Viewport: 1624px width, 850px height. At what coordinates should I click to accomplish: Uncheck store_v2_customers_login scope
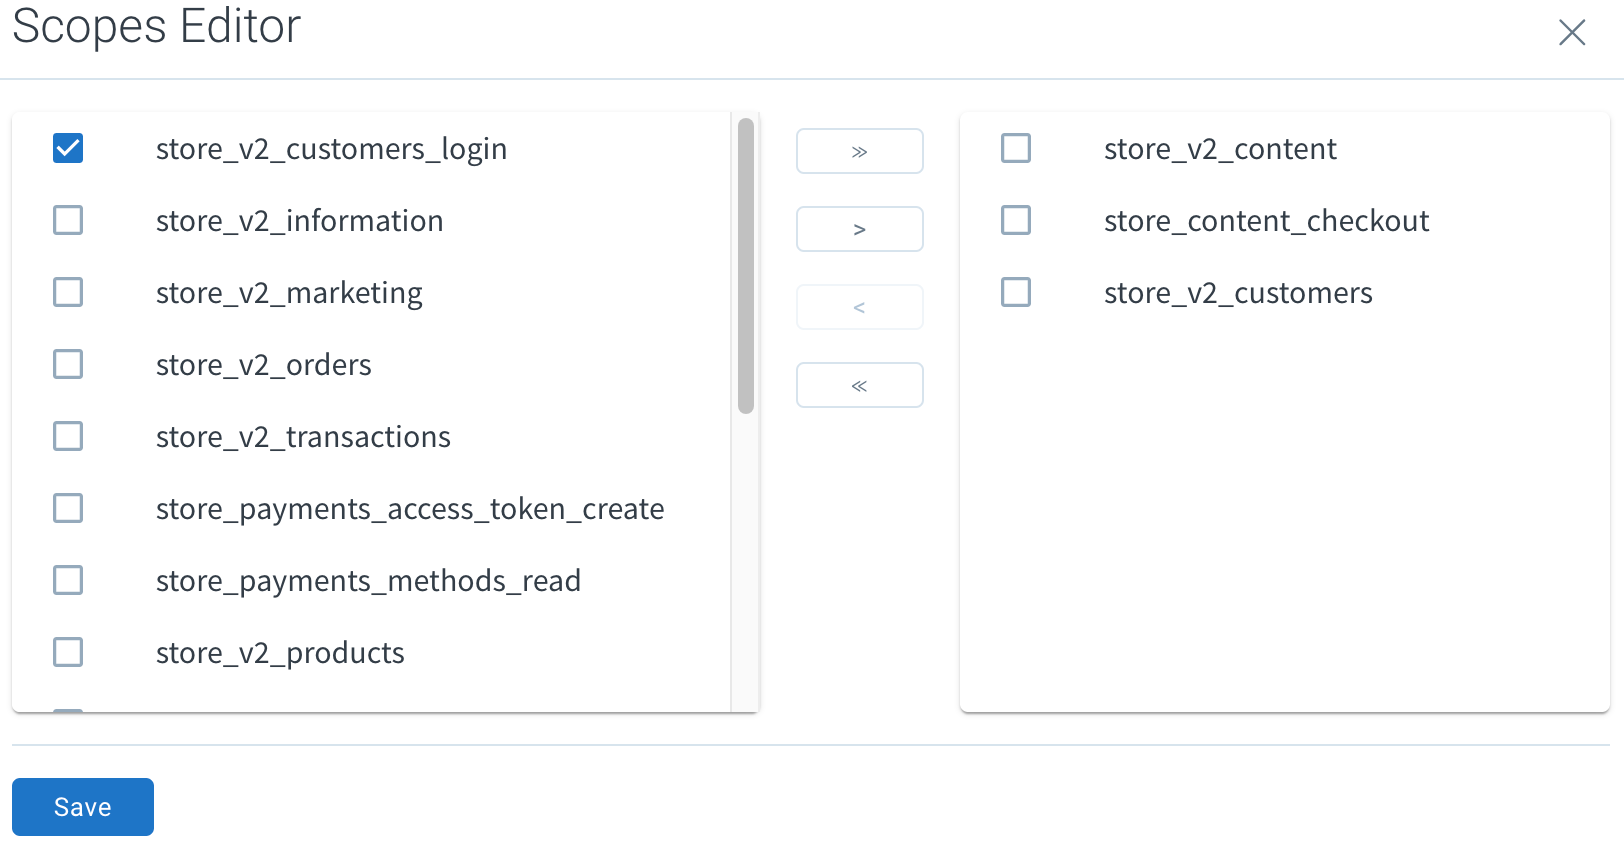click(68, 148)
